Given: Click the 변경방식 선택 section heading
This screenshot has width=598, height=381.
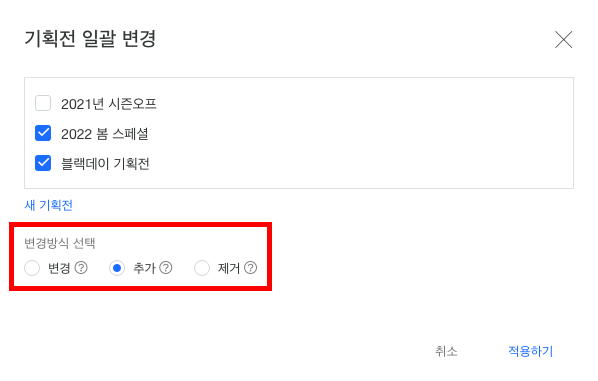Looking at the screenshot, I should point(59,243).
